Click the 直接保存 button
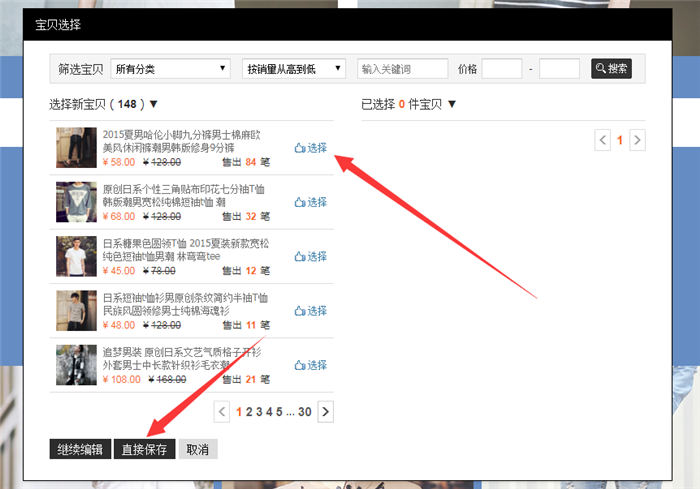700x489 pixels. click(144, 450)
